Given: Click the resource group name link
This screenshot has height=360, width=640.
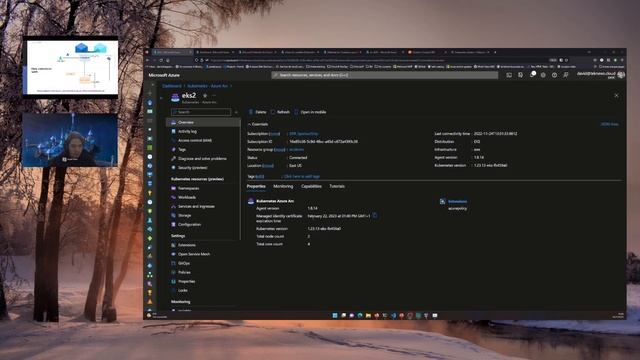Looking at the screenshot, I should pos(296,149).
